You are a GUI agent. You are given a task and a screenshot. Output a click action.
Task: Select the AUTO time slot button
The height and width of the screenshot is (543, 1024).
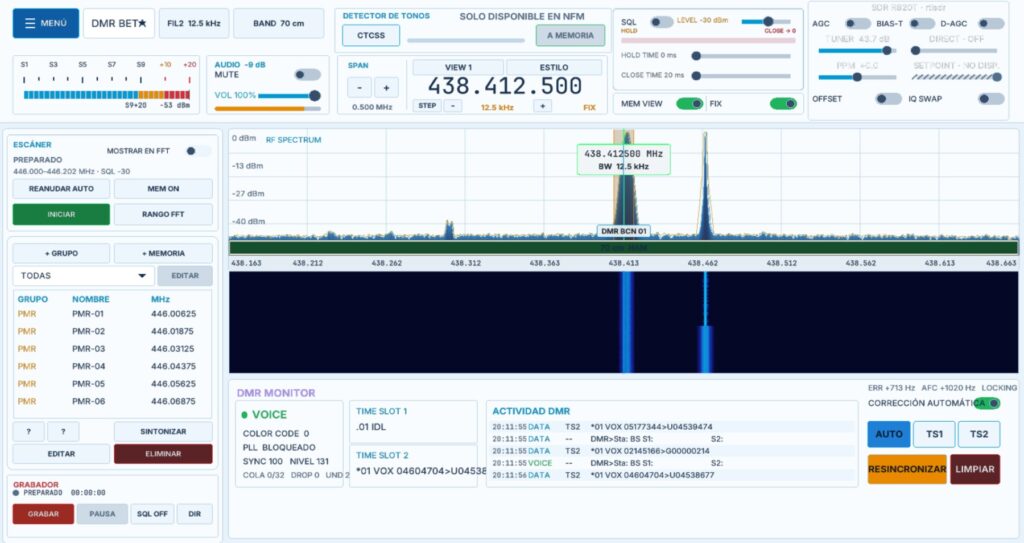889,435
